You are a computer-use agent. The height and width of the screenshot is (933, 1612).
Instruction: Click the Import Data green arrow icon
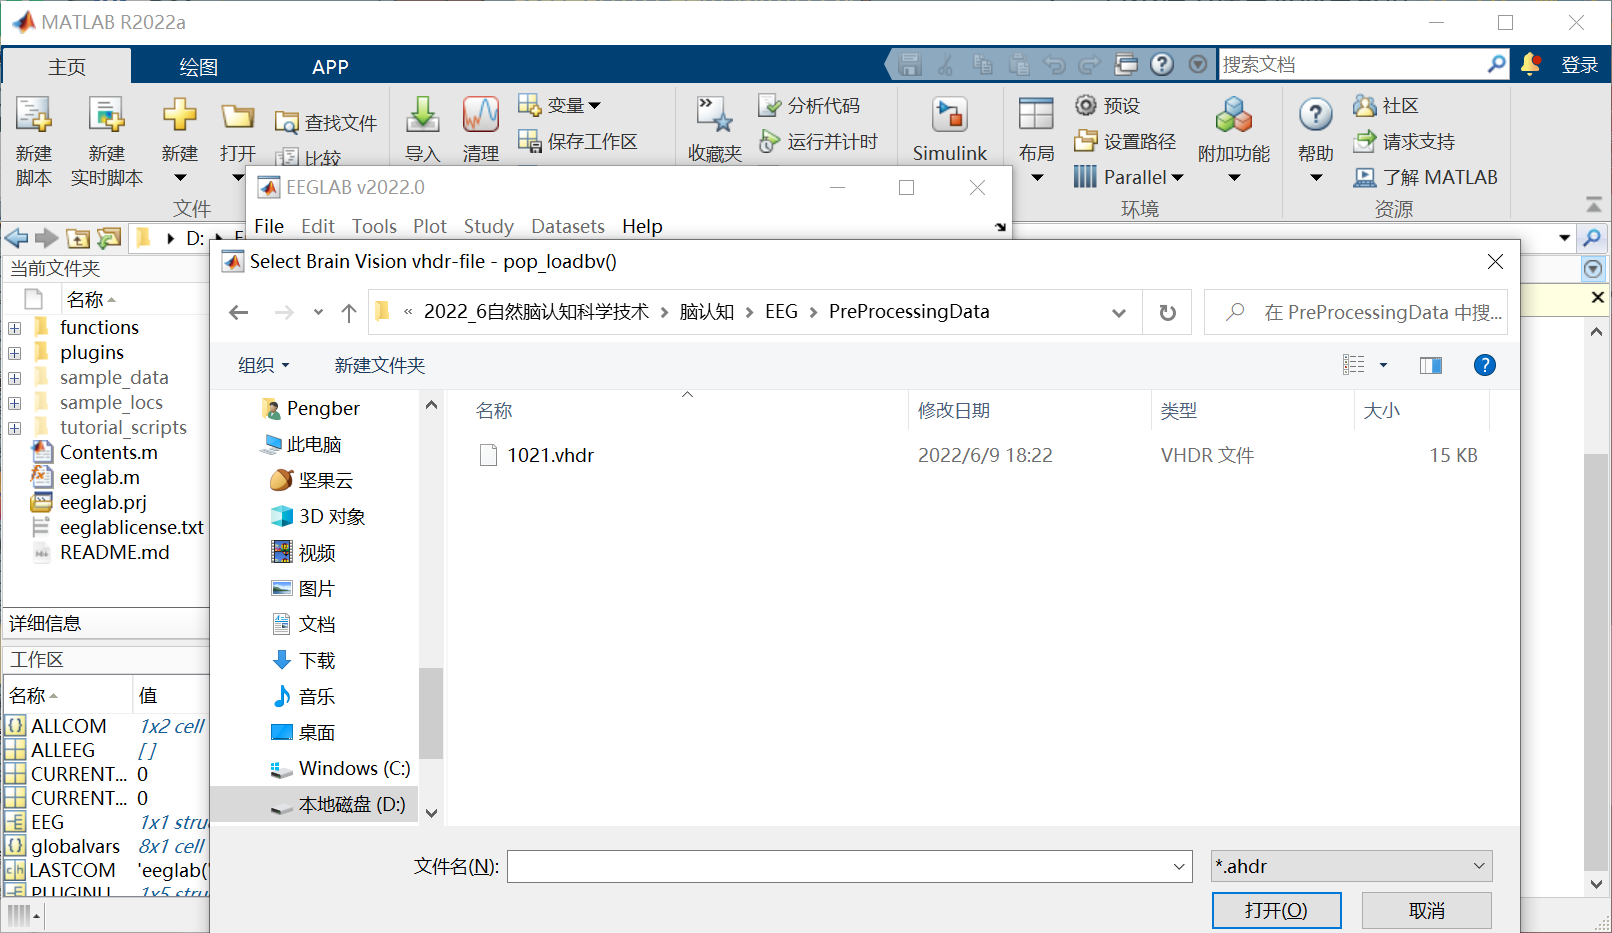[x=423, y=115]
